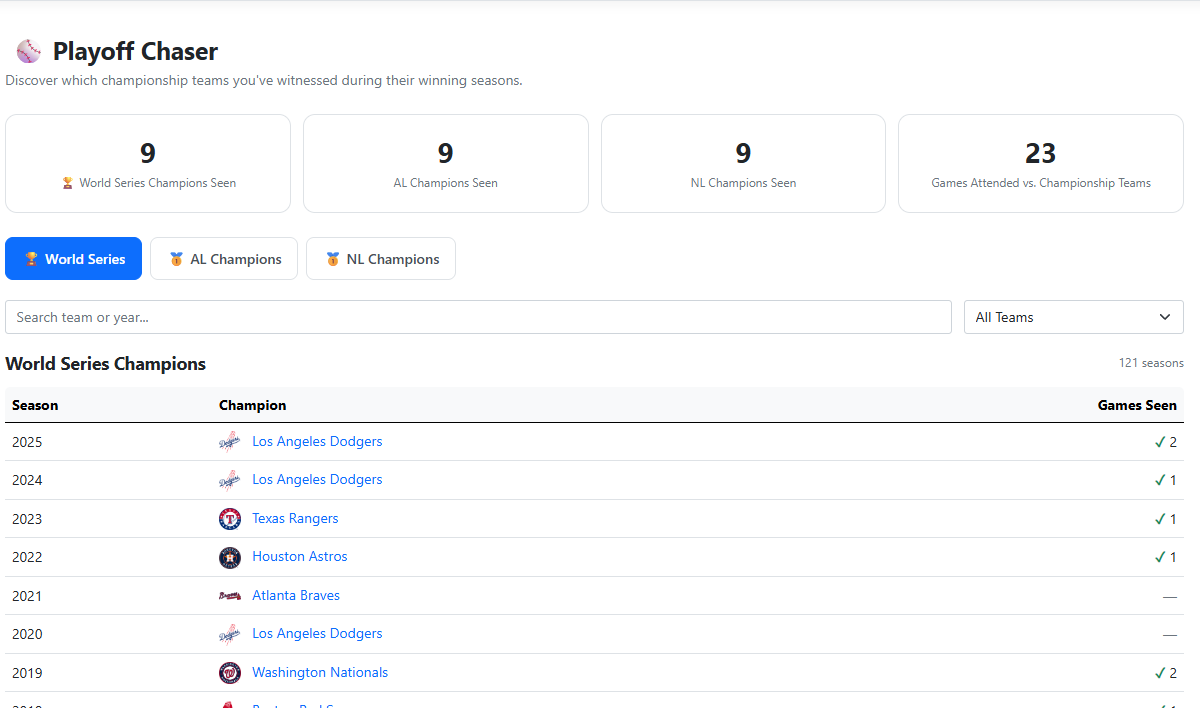Viewport: 1200px width, 708px height.
Task: Follow the Houston Astros link
Action: [x=300, y=557]
